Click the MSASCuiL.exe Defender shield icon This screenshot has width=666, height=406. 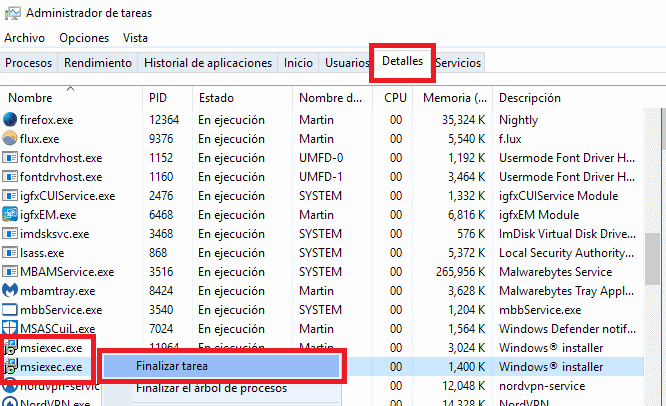(x=10, y=328)
